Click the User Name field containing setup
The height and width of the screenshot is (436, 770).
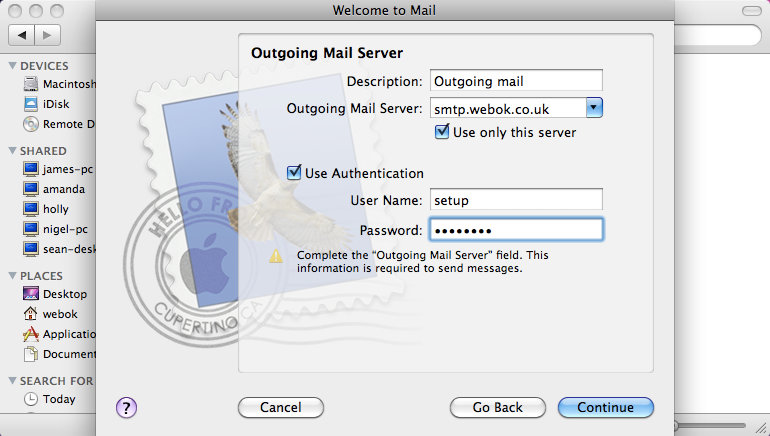pyautogui.click(x=516, y=199)
